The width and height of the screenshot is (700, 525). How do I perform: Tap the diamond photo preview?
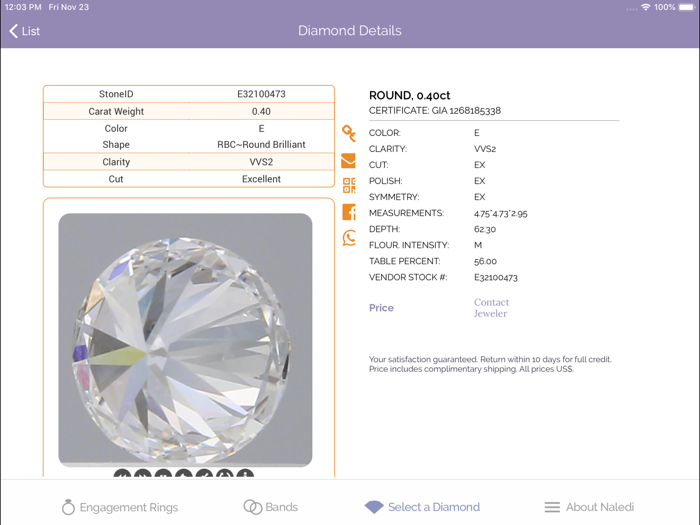tap(185, 340)
